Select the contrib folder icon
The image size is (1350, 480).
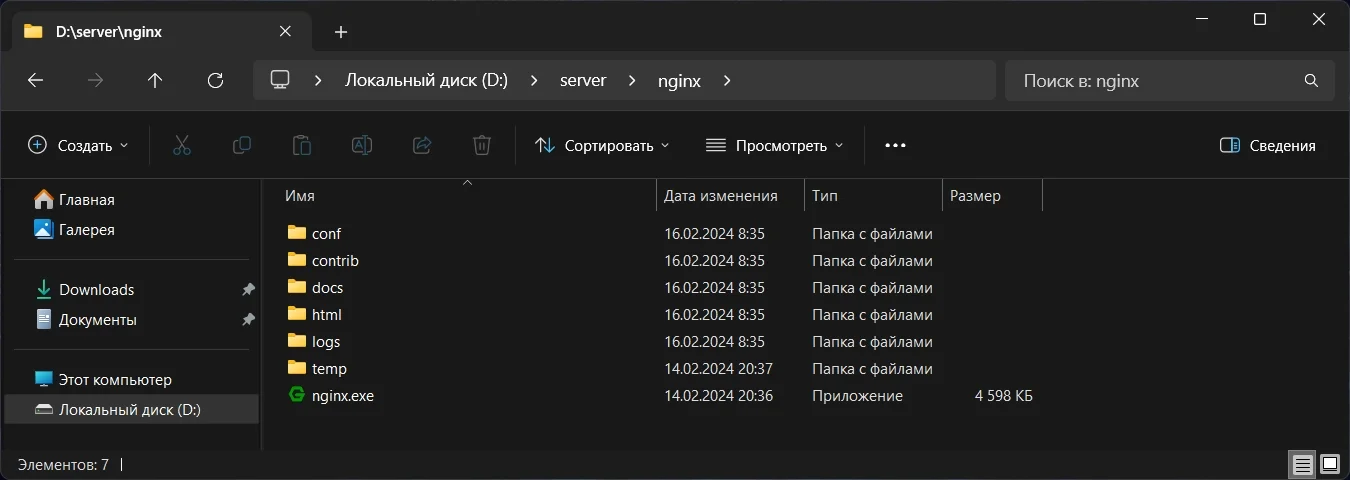[296, 260]
